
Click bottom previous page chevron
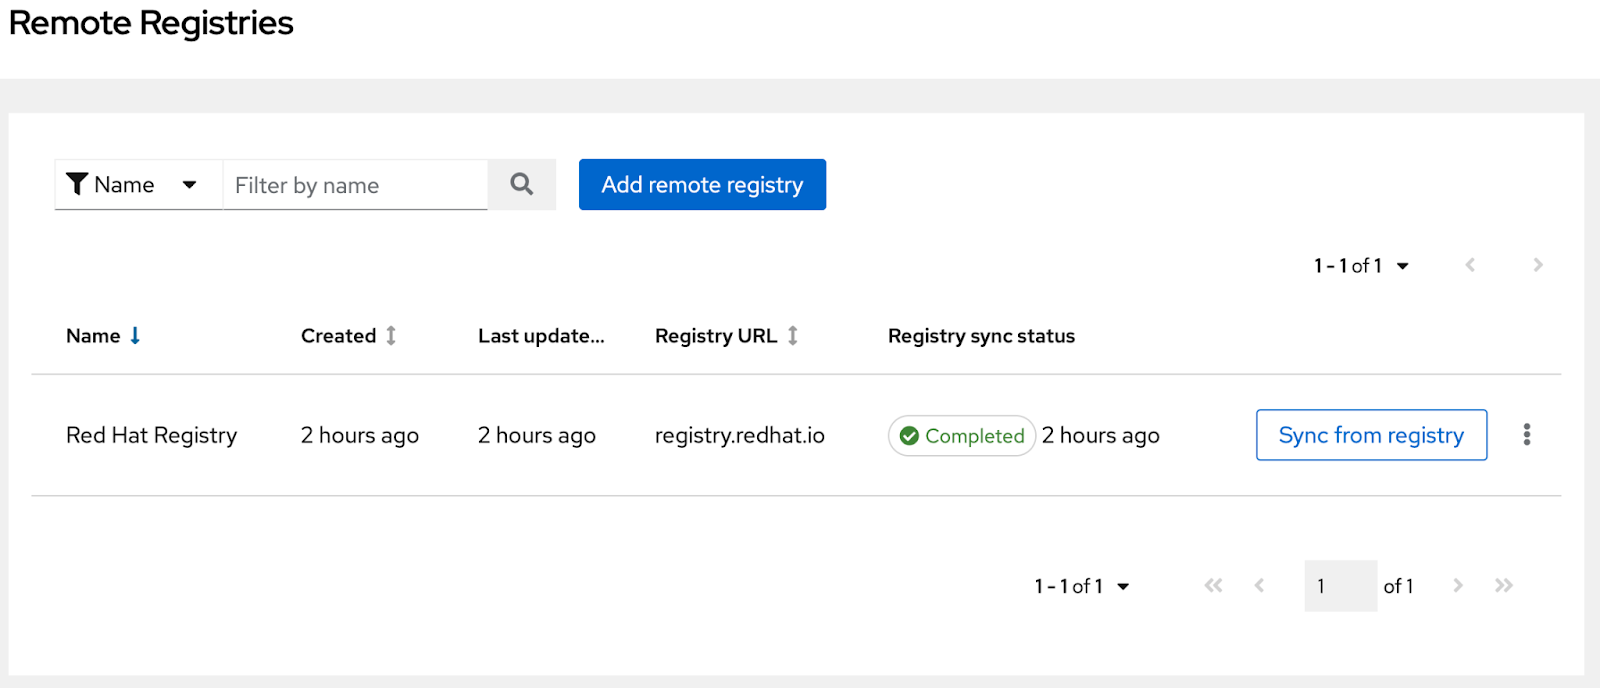pos(1259,585)
